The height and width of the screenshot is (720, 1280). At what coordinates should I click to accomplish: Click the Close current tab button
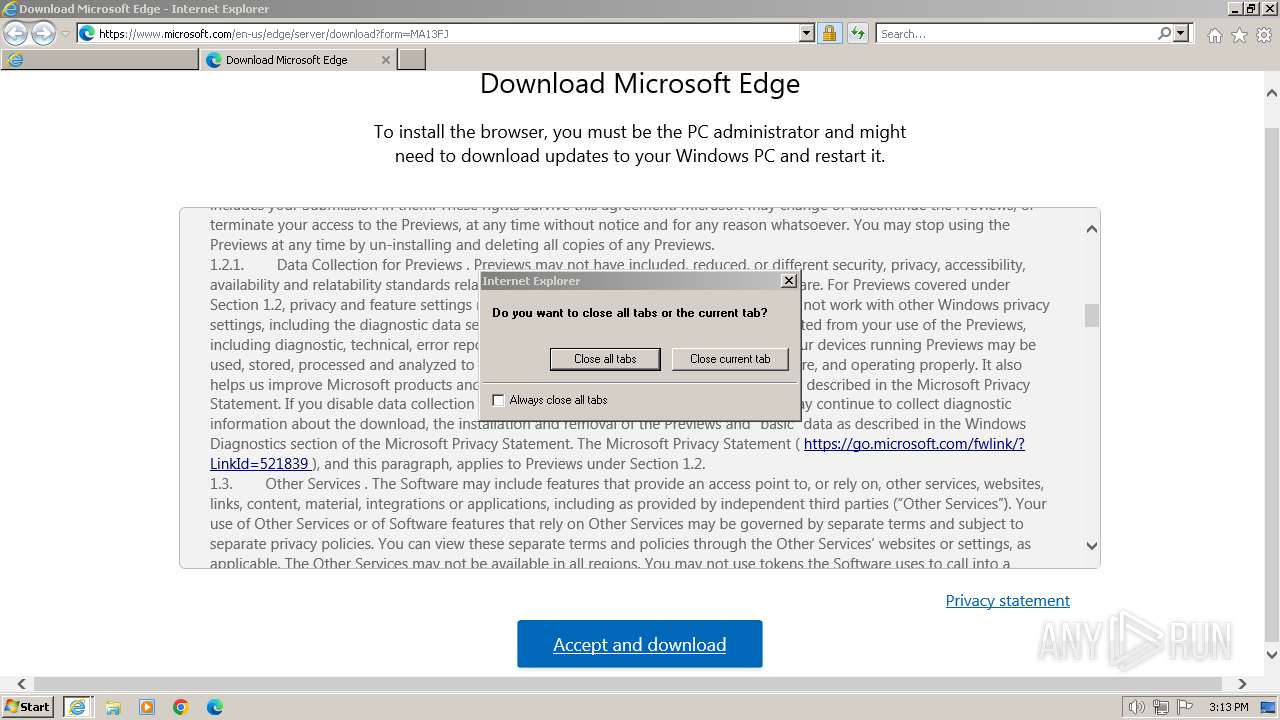click(x=730, y=359)
